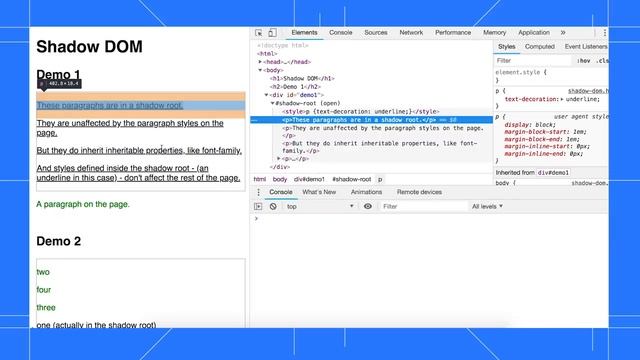
Task: Open the Network tab
Action: (411, 33)
